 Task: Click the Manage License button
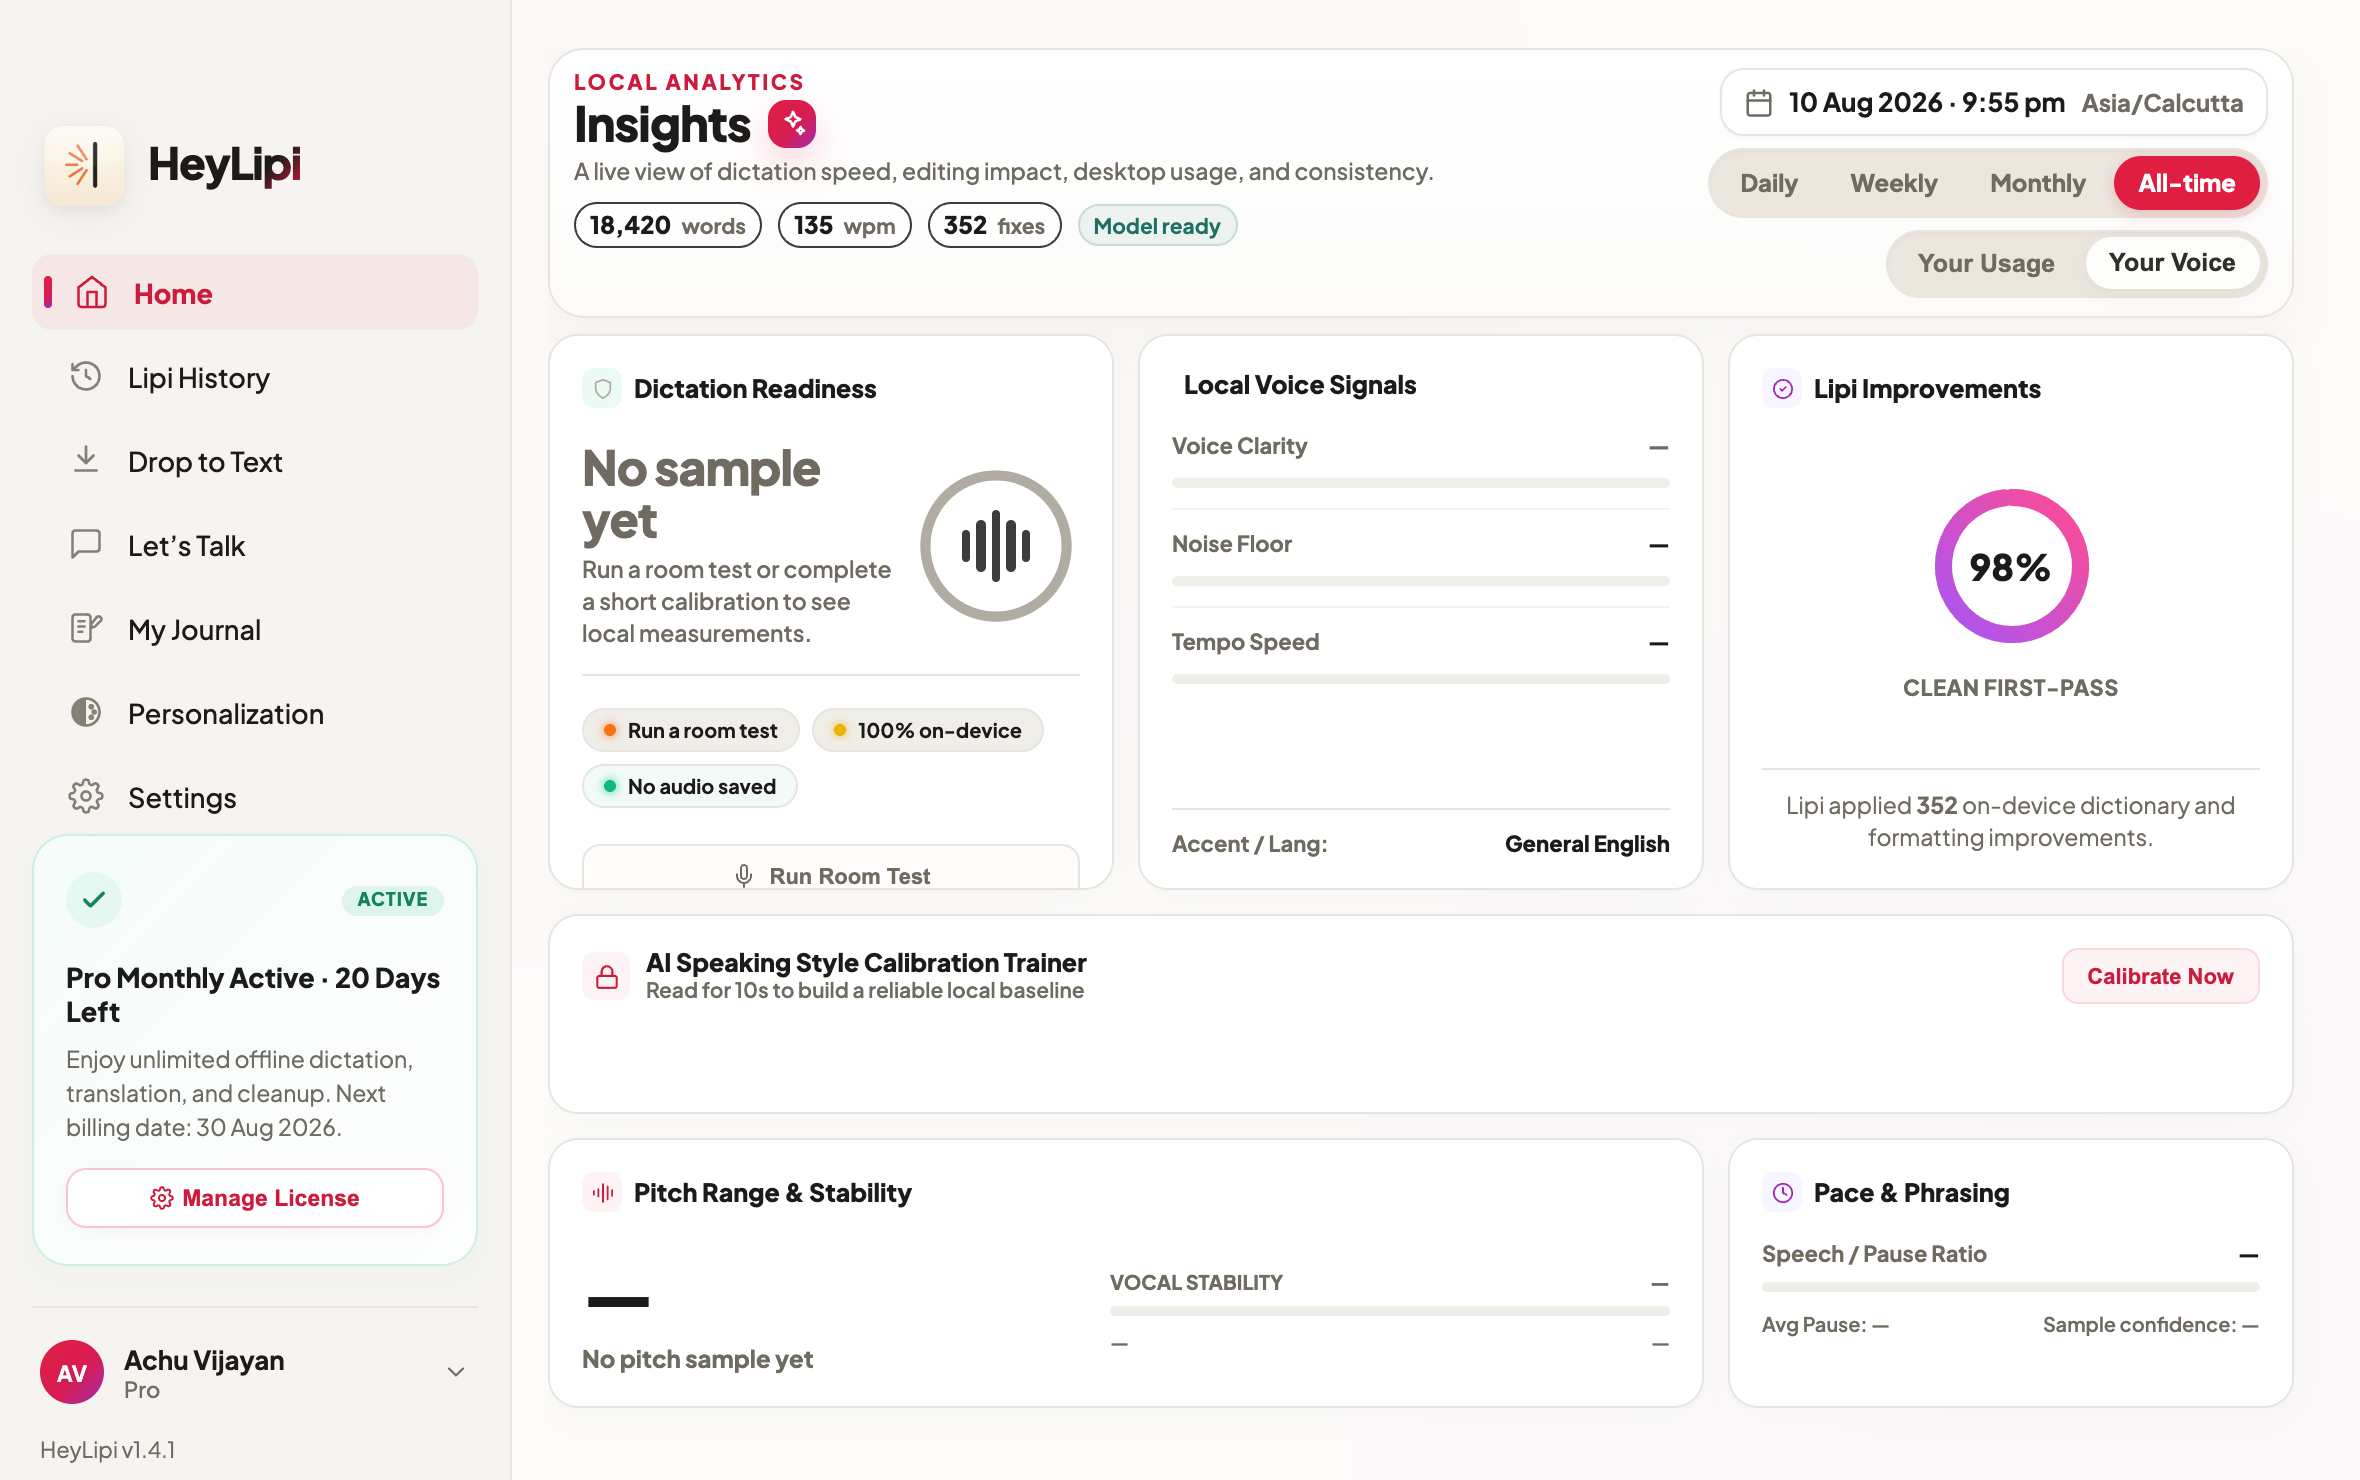pos(255,1198)
